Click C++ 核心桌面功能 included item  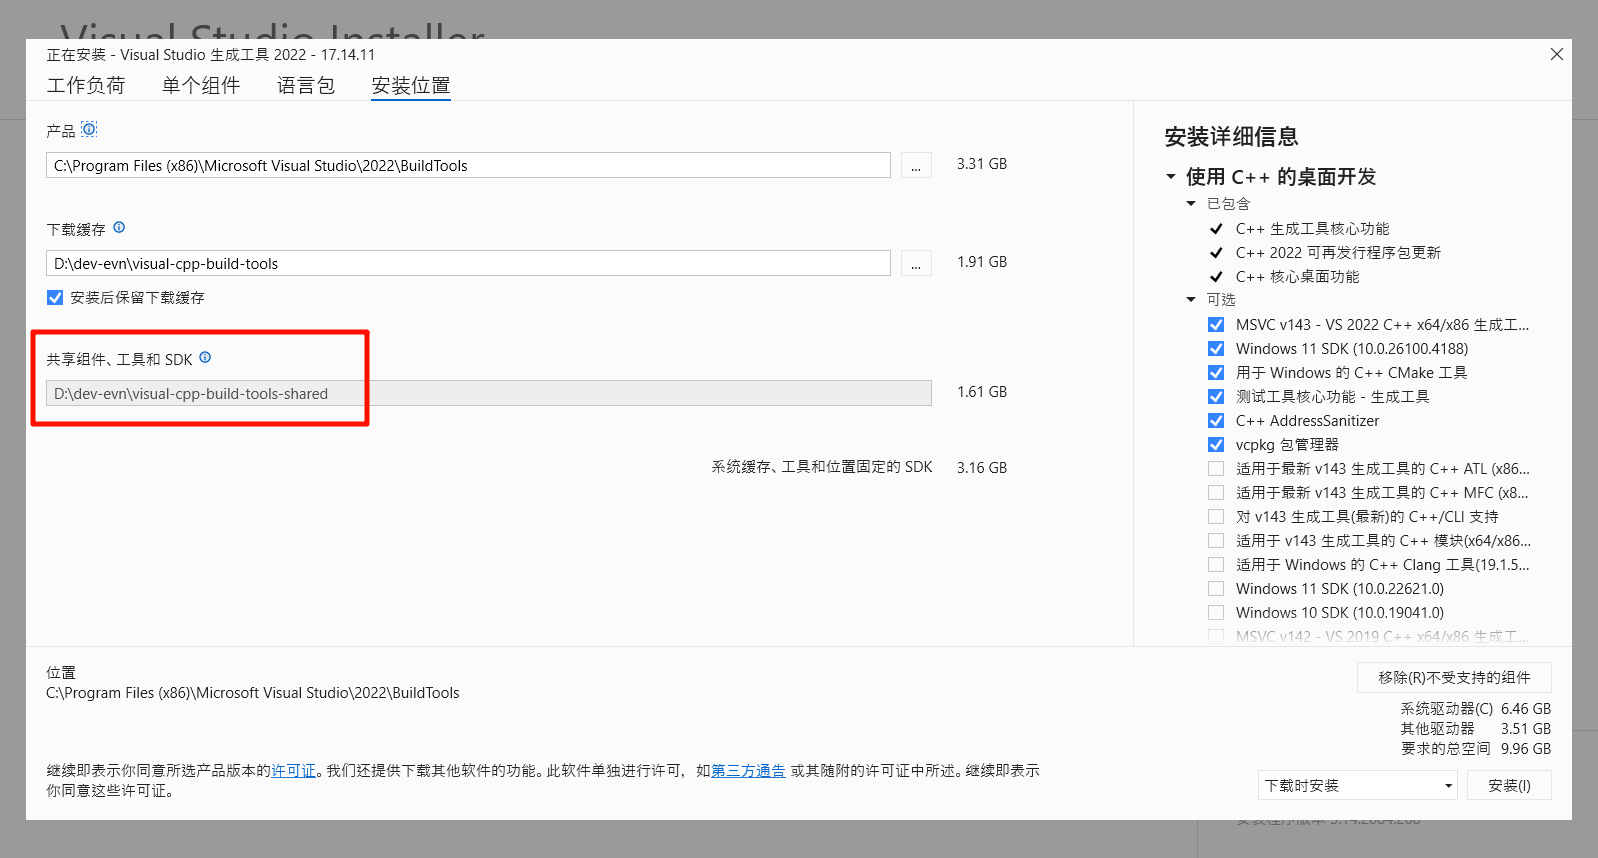tap(1297, 276)
